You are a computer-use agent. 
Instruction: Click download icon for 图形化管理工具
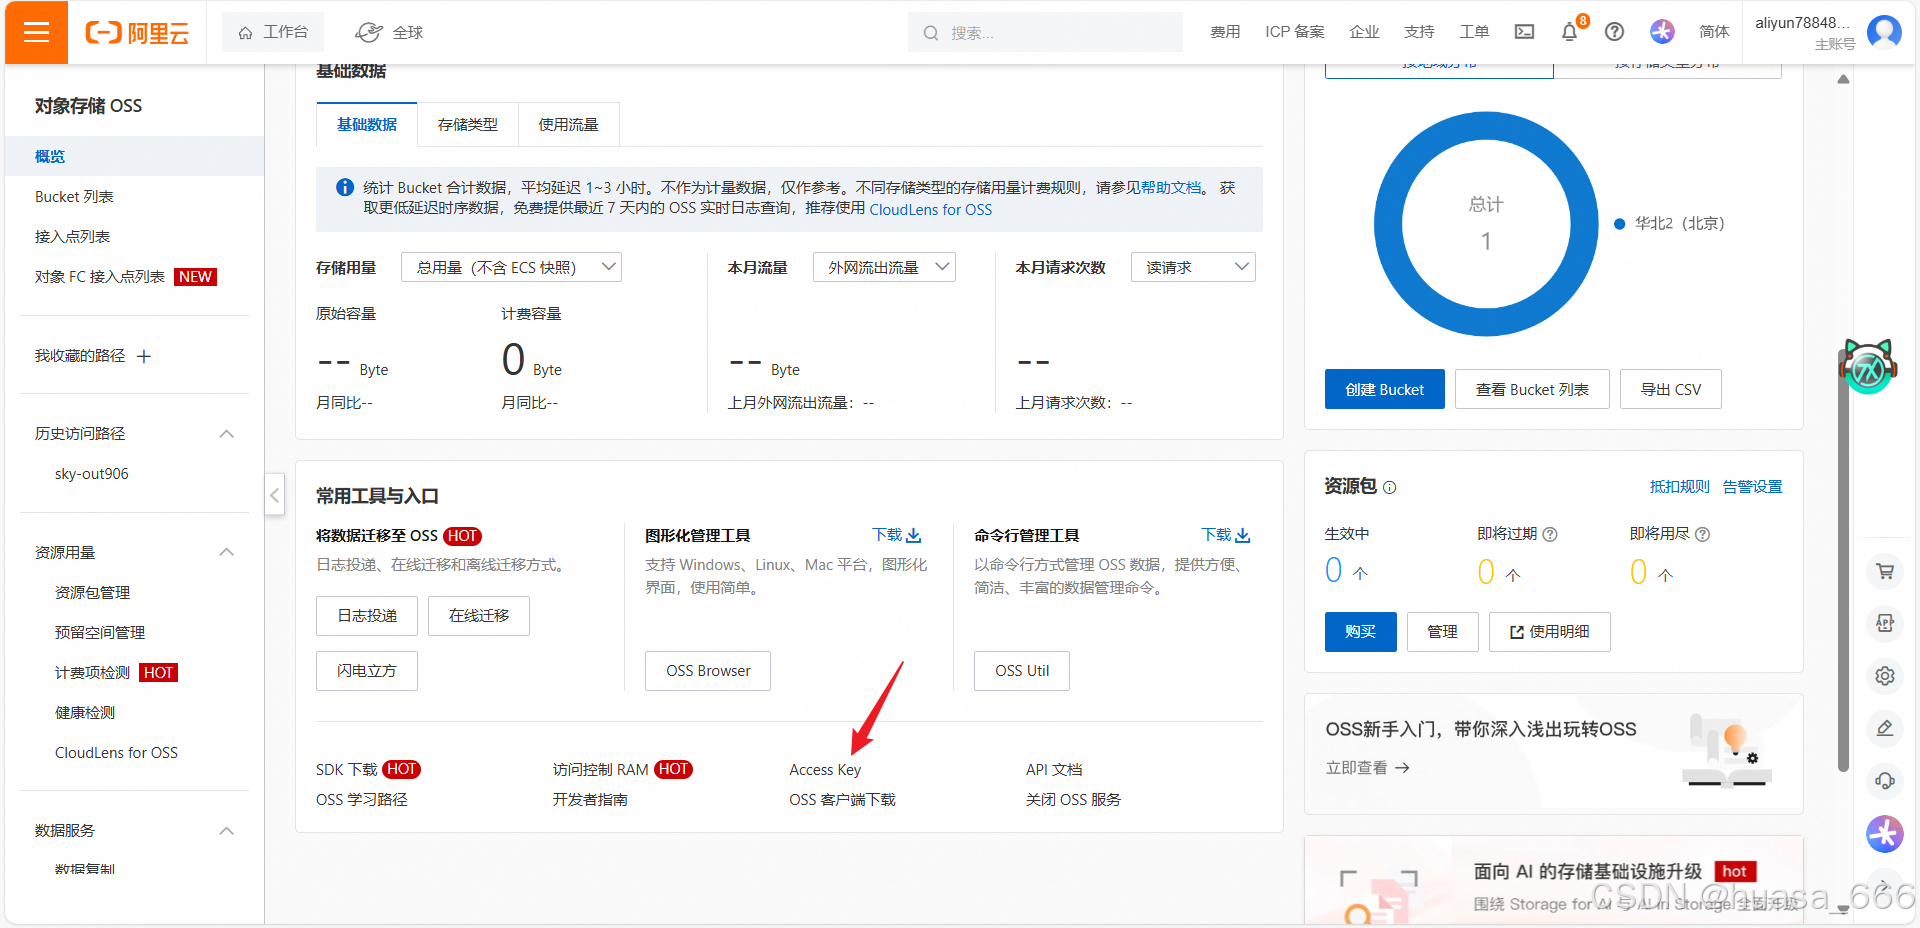[x=913, y=535]
